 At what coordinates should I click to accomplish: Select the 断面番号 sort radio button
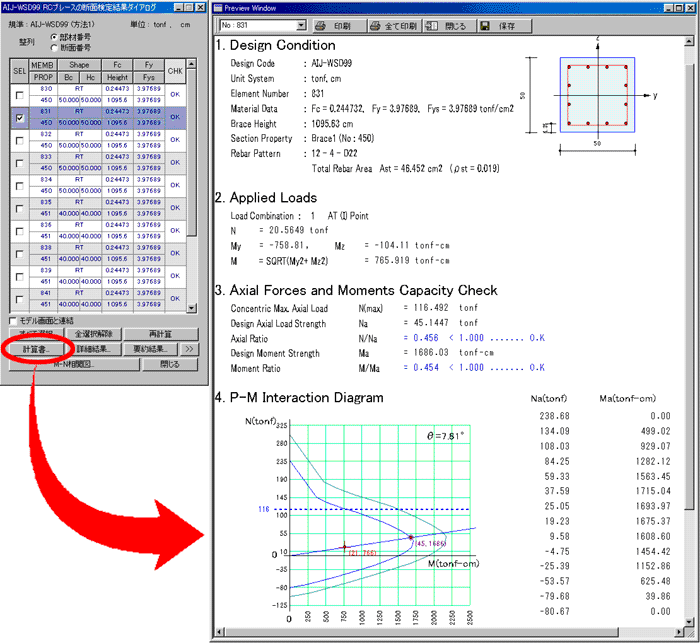54,47
